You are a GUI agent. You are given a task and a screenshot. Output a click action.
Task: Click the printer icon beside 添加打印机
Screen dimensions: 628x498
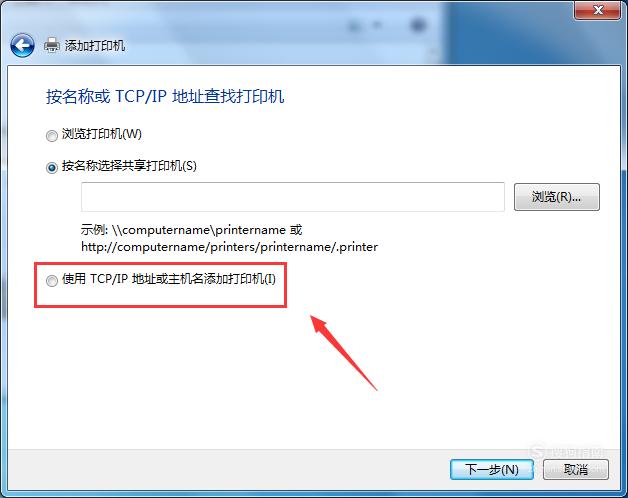pyautogui.click(x=52, y=45)
